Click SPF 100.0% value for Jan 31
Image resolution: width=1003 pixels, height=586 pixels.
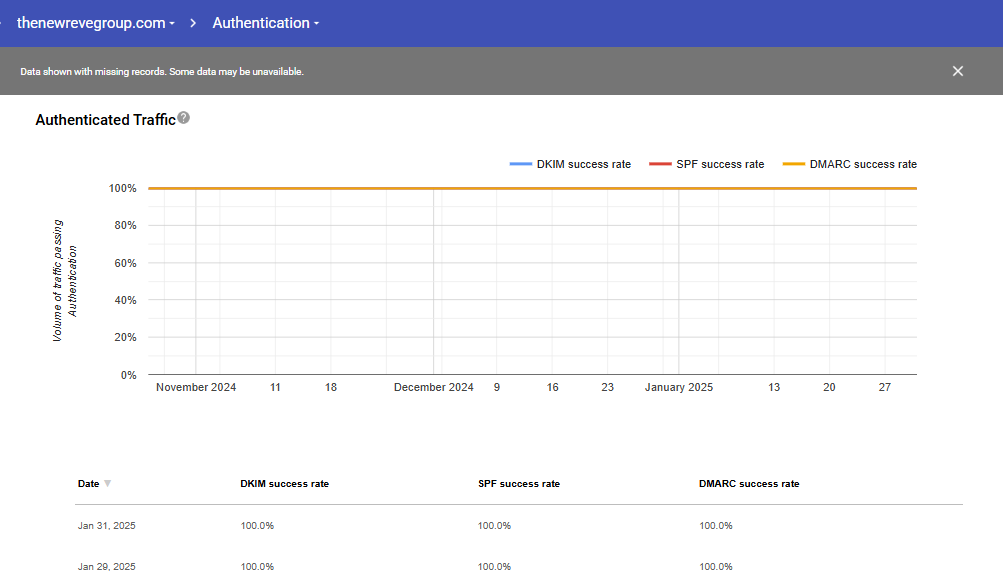pyautogui.click(x=494, y=526)
